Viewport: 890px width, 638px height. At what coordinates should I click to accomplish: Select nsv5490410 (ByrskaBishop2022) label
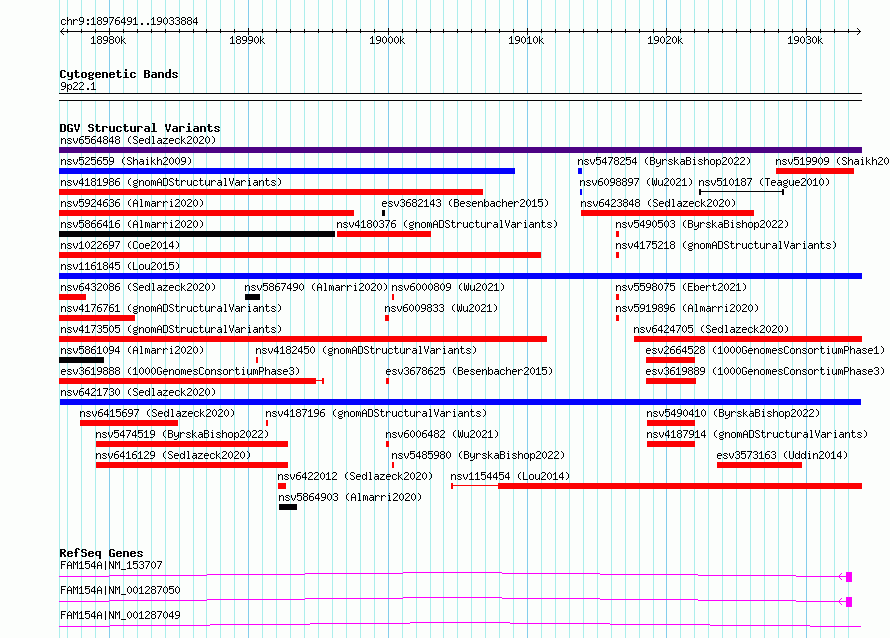733,413
